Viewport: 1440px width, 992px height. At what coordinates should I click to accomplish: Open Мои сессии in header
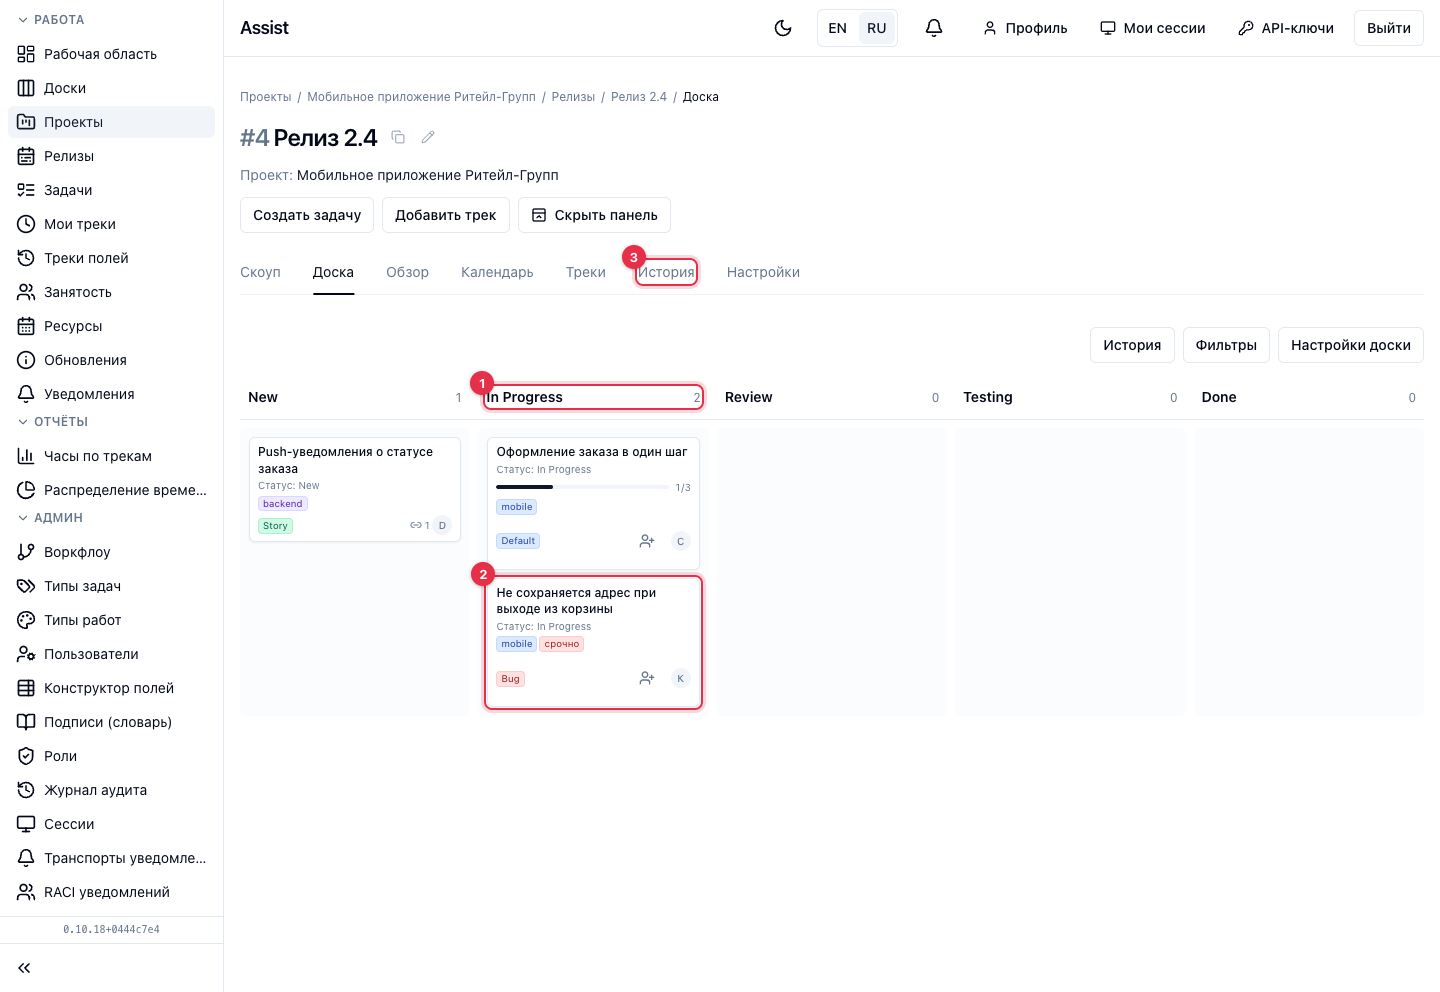coord(1152,28)
